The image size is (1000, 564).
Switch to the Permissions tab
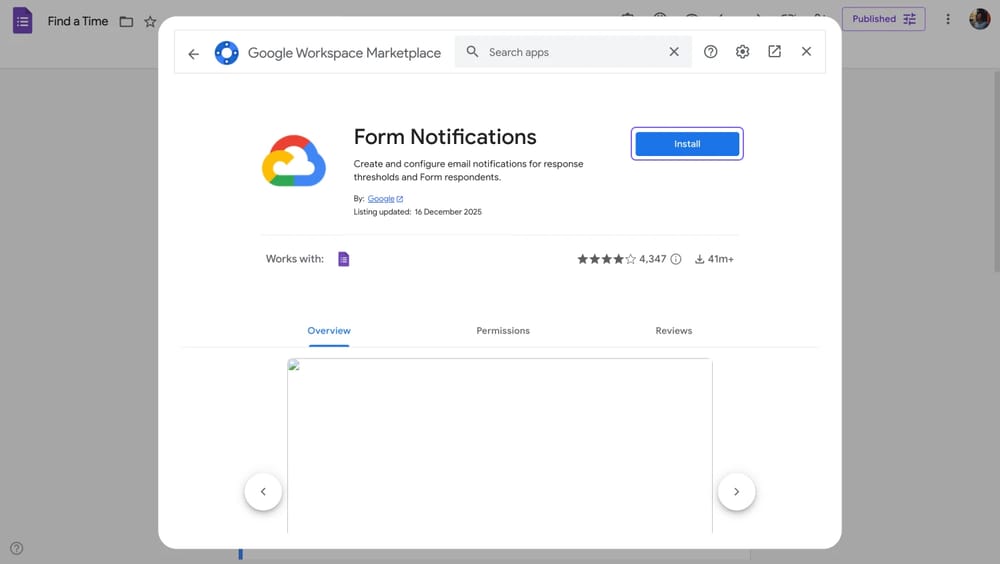point(503,331)
